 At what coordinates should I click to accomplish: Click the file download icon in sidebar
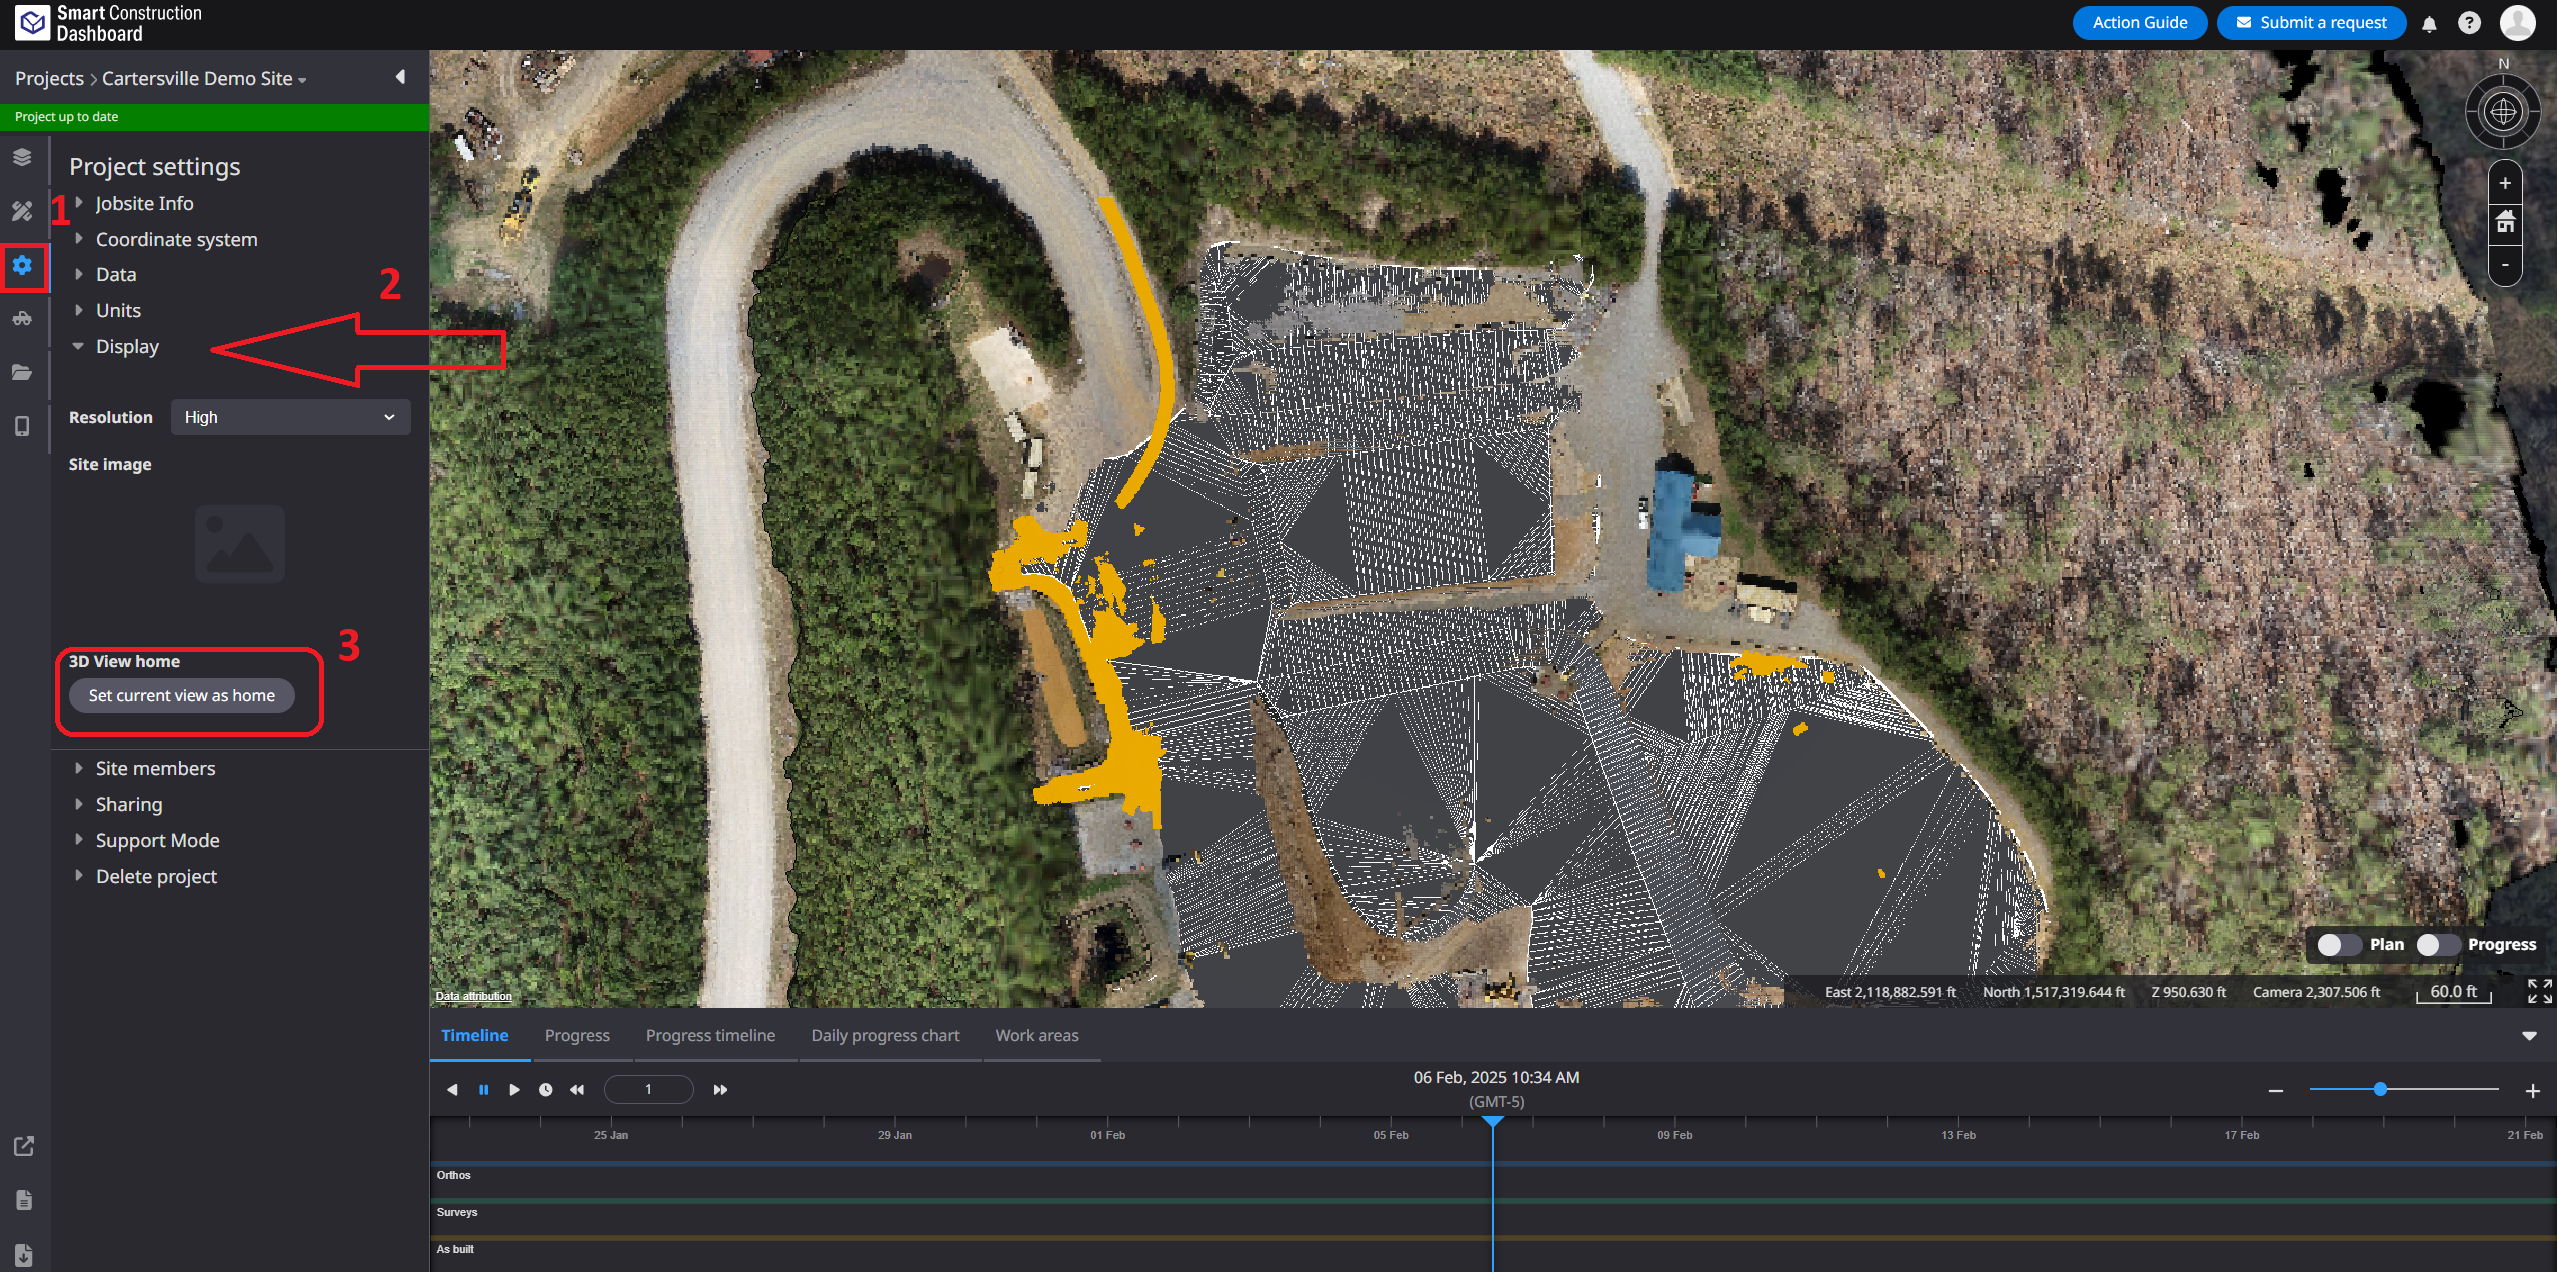24,1255
